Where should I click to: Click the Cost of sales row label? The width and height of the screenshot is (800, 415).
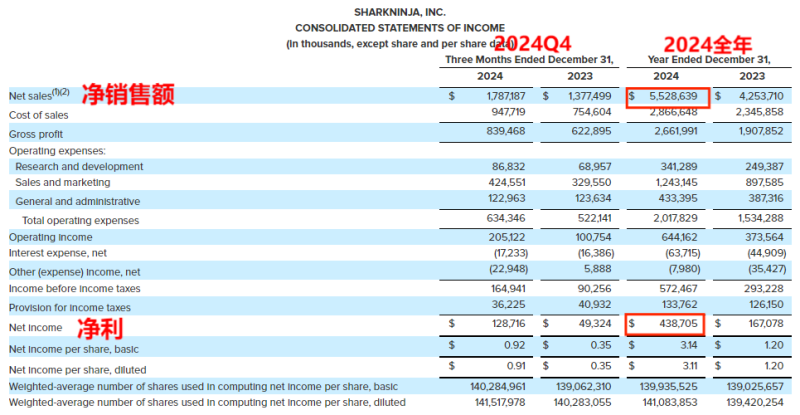[39, 115]
